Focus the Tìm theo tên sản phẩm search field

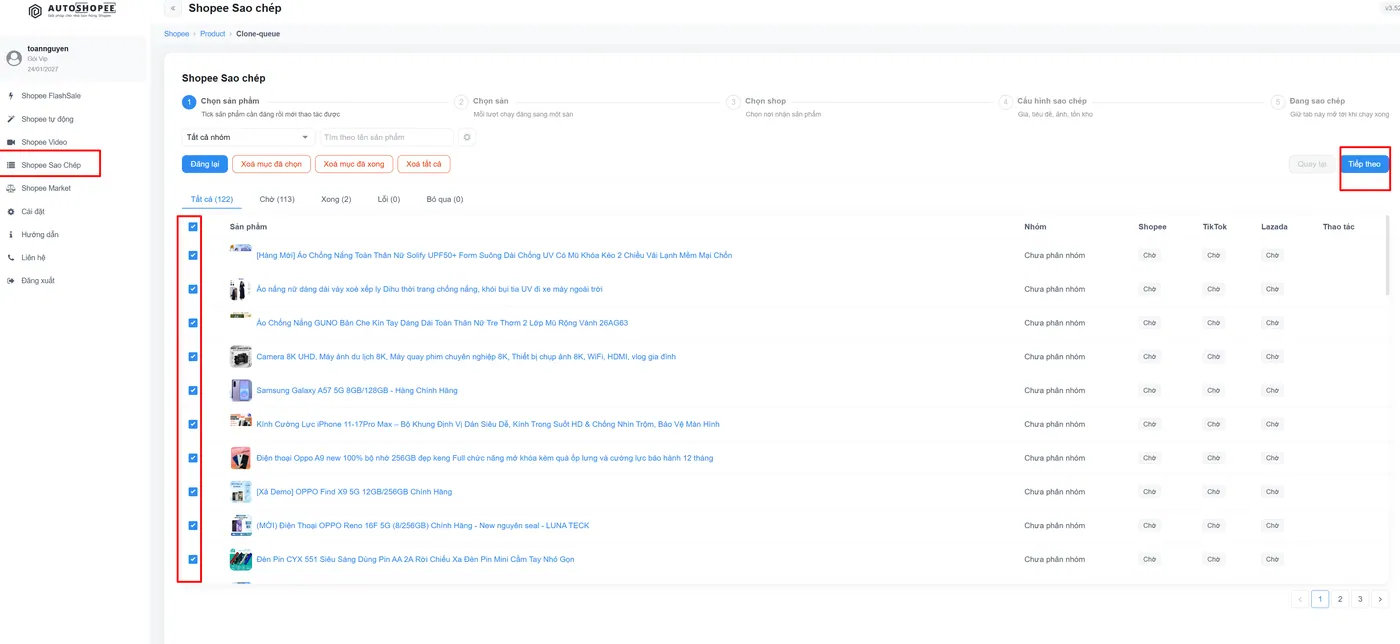click(388, 137)
